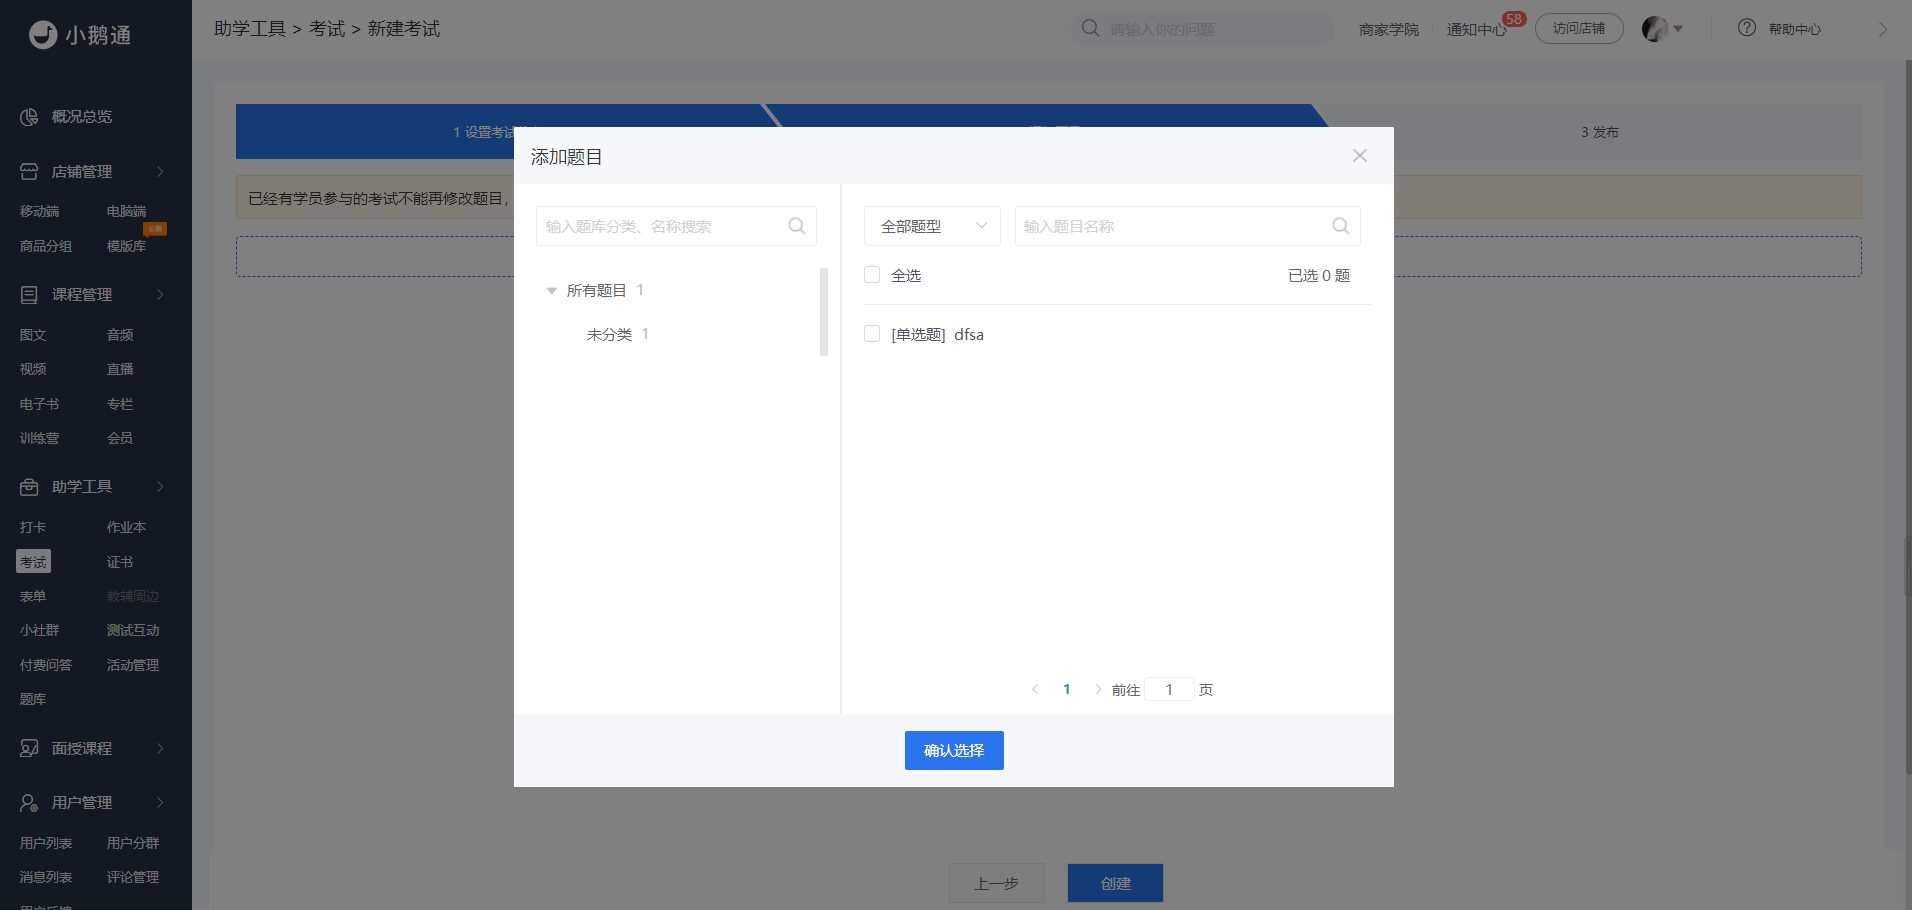The height and width of the screenshot is (910, 1912).
Task: Expand the 课程管理 sidebar section arrow
Action: point(160,295)
